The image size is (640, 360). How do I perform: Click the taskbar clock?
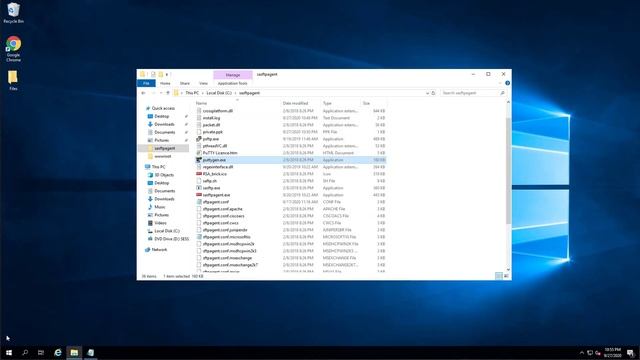pos(613,353)
